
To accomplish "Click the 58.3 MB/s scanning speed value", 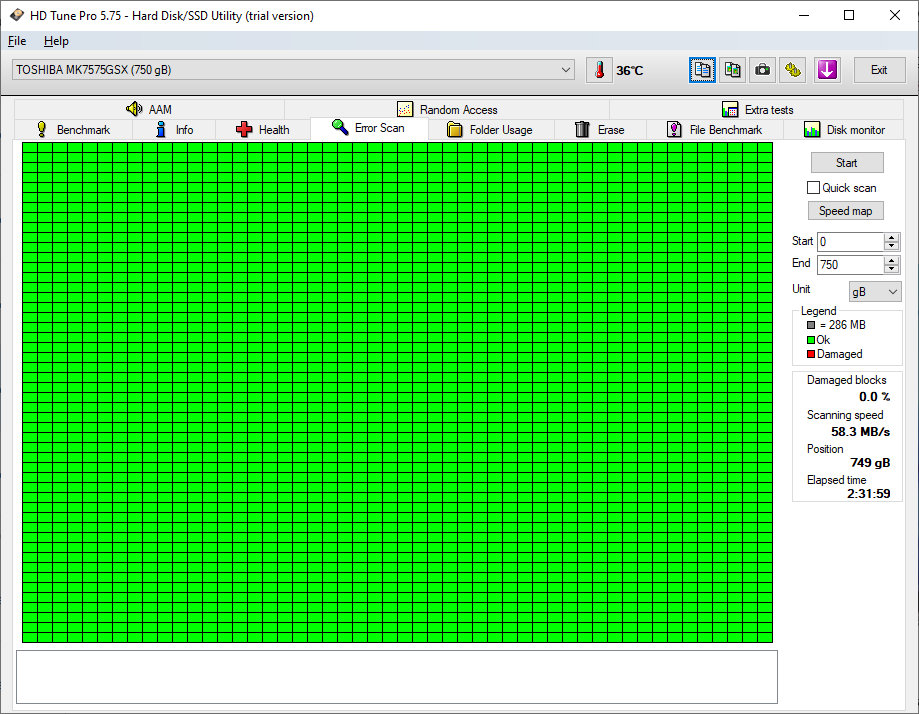I will [860, 432].
